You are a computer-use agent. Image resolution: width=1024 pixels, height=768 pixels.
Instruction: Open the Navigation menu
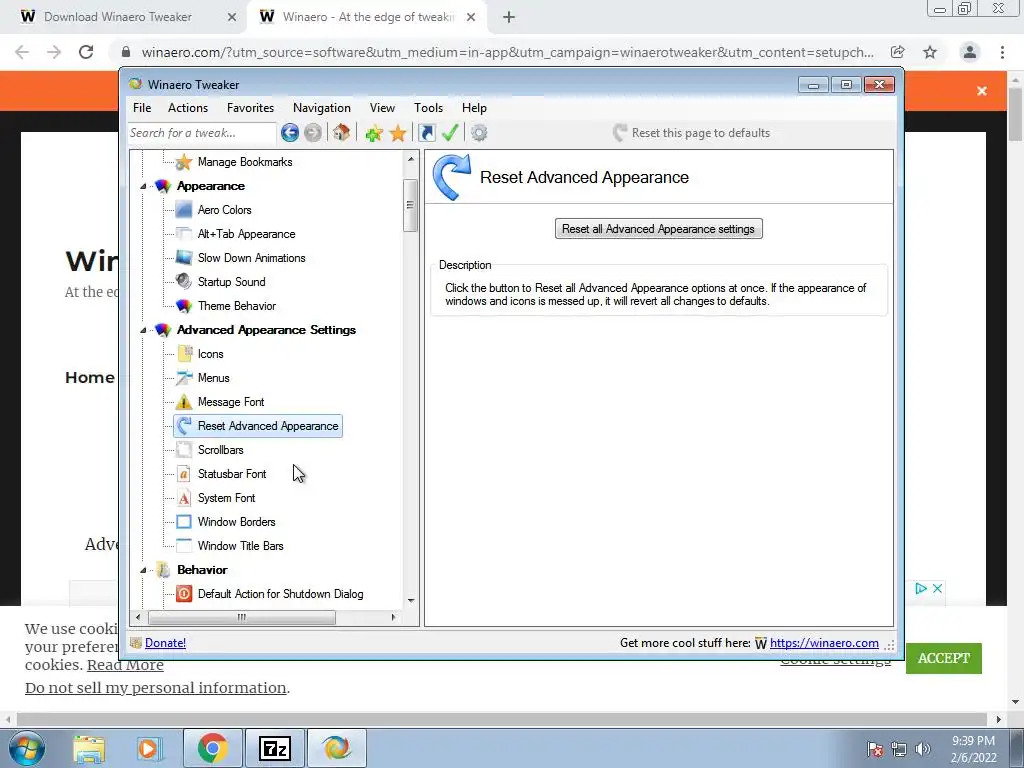(x=322, y=108)
